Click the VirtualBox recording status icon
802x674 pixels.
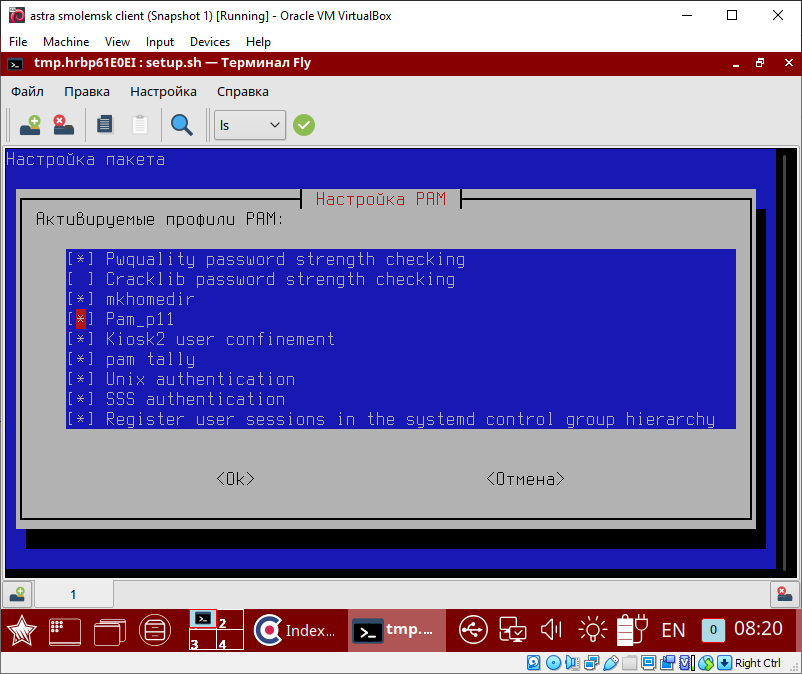(667, 663)
